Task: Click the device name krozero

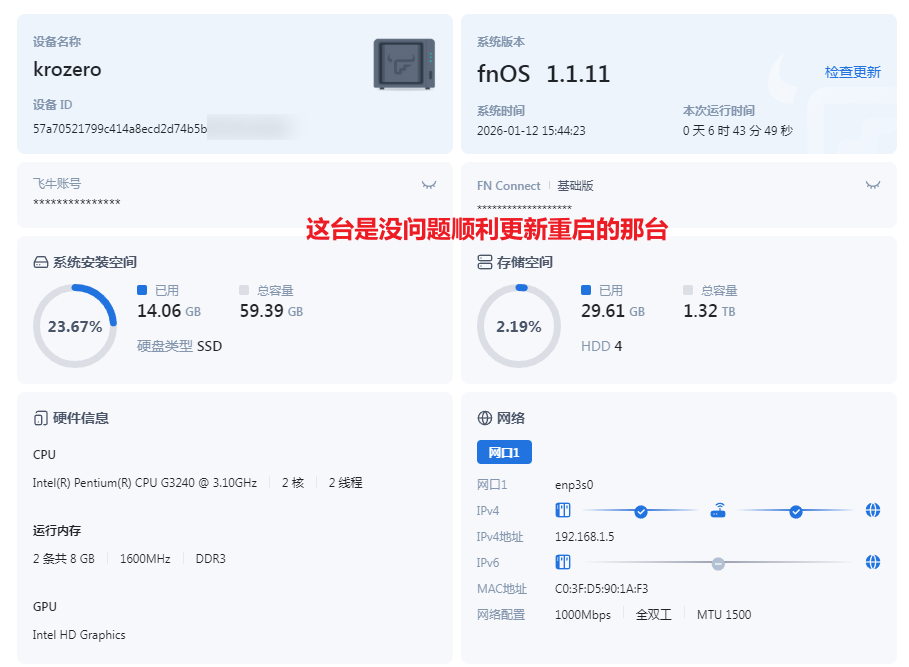Action: (67, 70)
